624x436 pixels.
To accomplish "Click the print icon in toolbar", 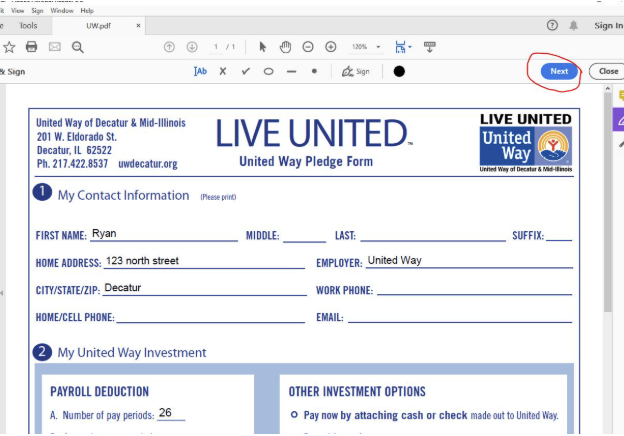I will point(31,47).
